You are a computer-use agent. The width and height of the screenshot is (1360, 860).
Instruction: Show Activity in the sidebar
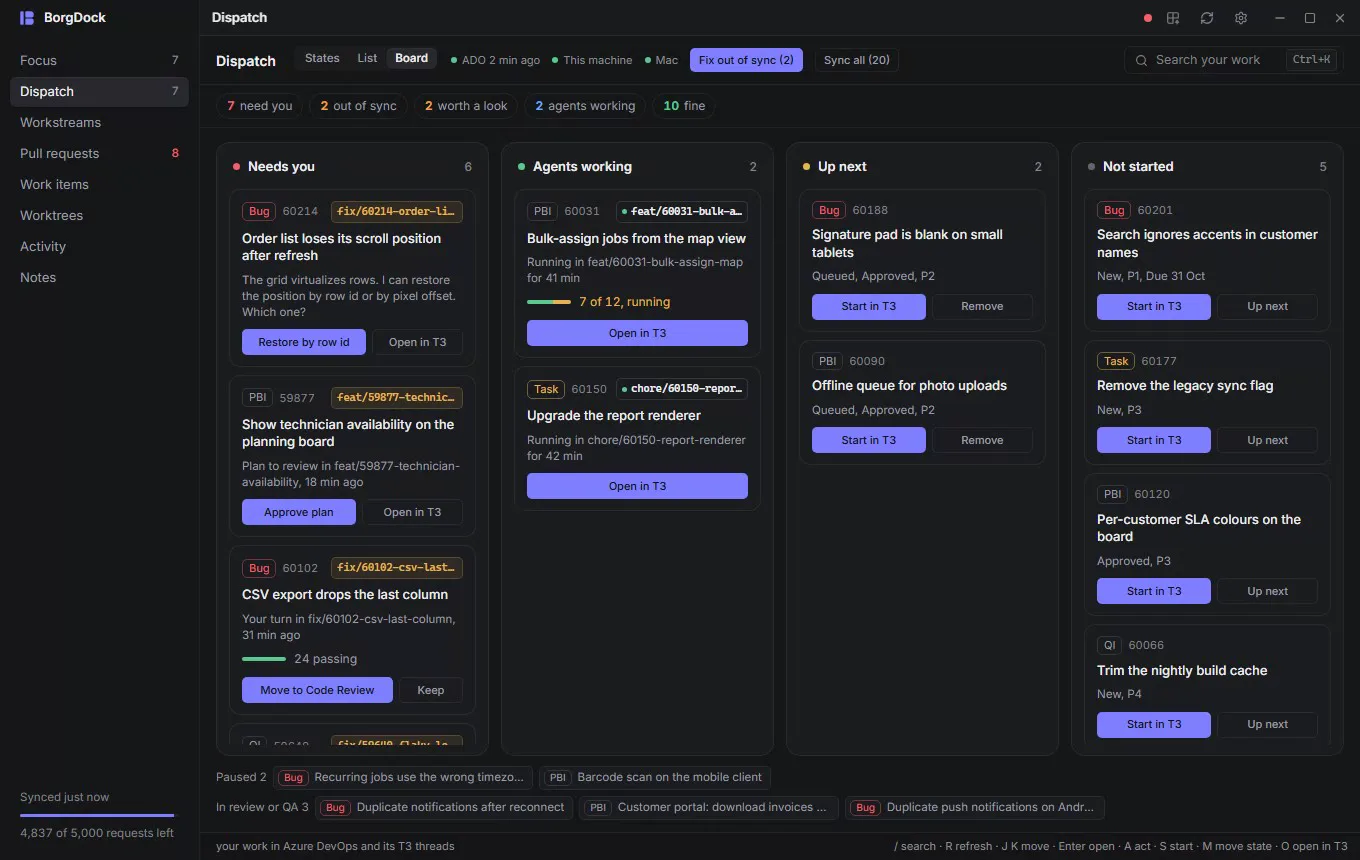point(99,246)
